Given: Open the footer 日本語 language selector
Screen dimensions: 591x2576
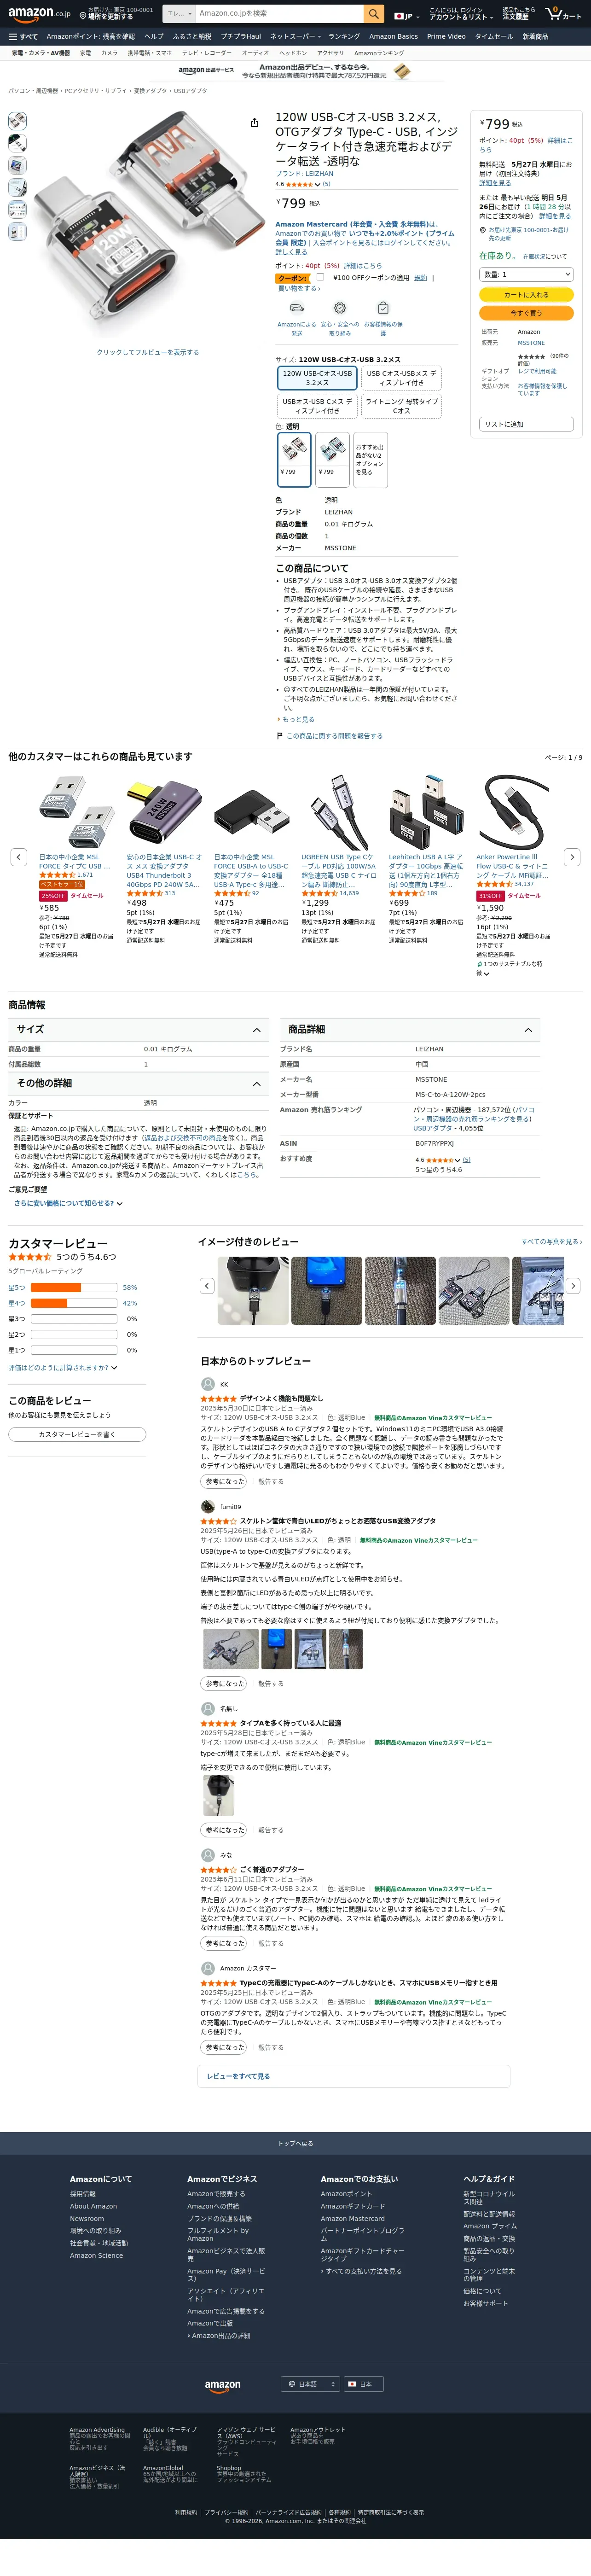Looking at the screenshot, I should click(310, 2384).
